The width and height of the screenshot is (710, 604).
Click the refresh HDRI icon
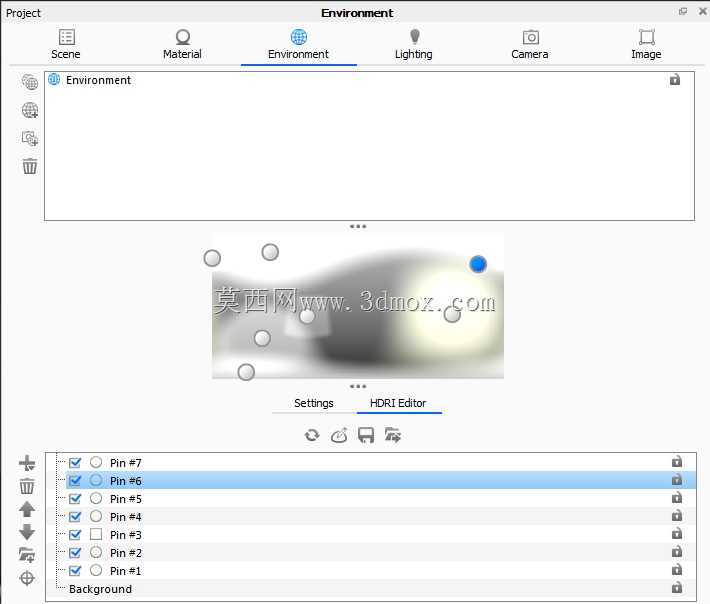[x=312, y=435]
